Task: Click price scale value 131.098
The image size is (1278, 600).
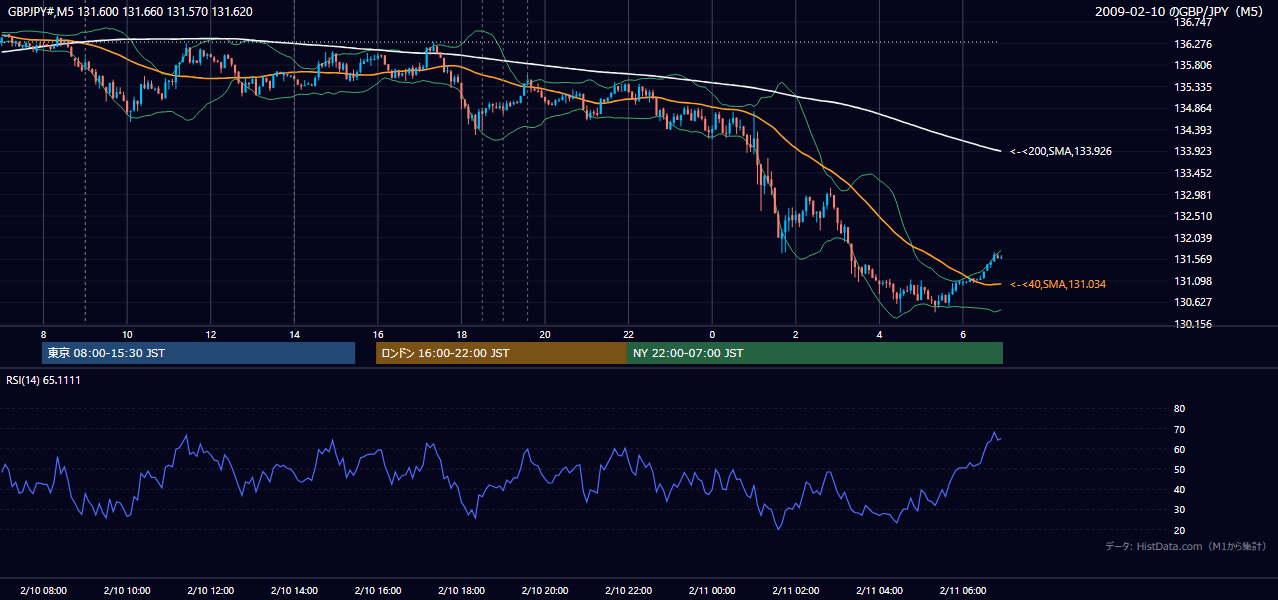Action: [x=1192, y=281]
